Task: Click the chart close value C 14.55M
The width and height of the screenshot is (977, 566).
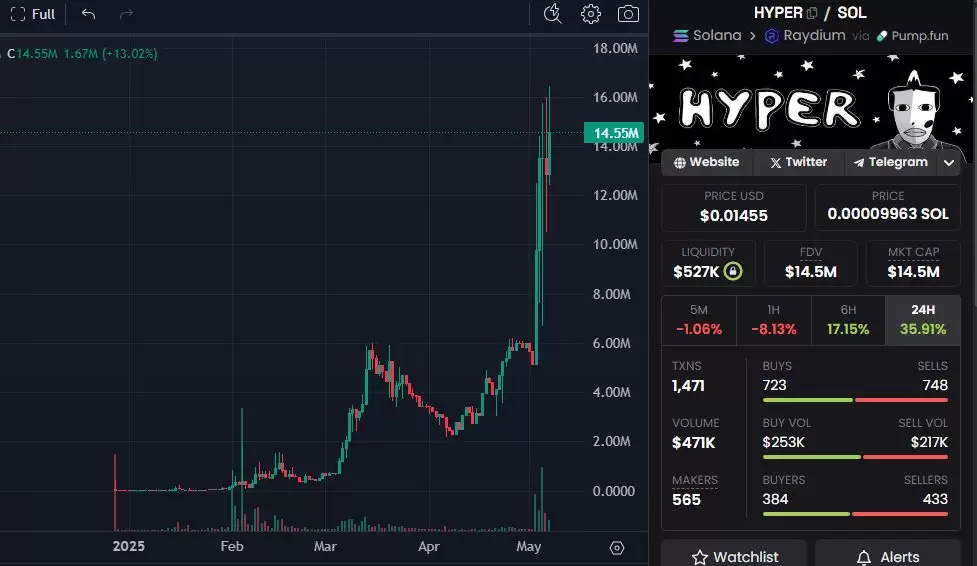Action: coord(32,54)
